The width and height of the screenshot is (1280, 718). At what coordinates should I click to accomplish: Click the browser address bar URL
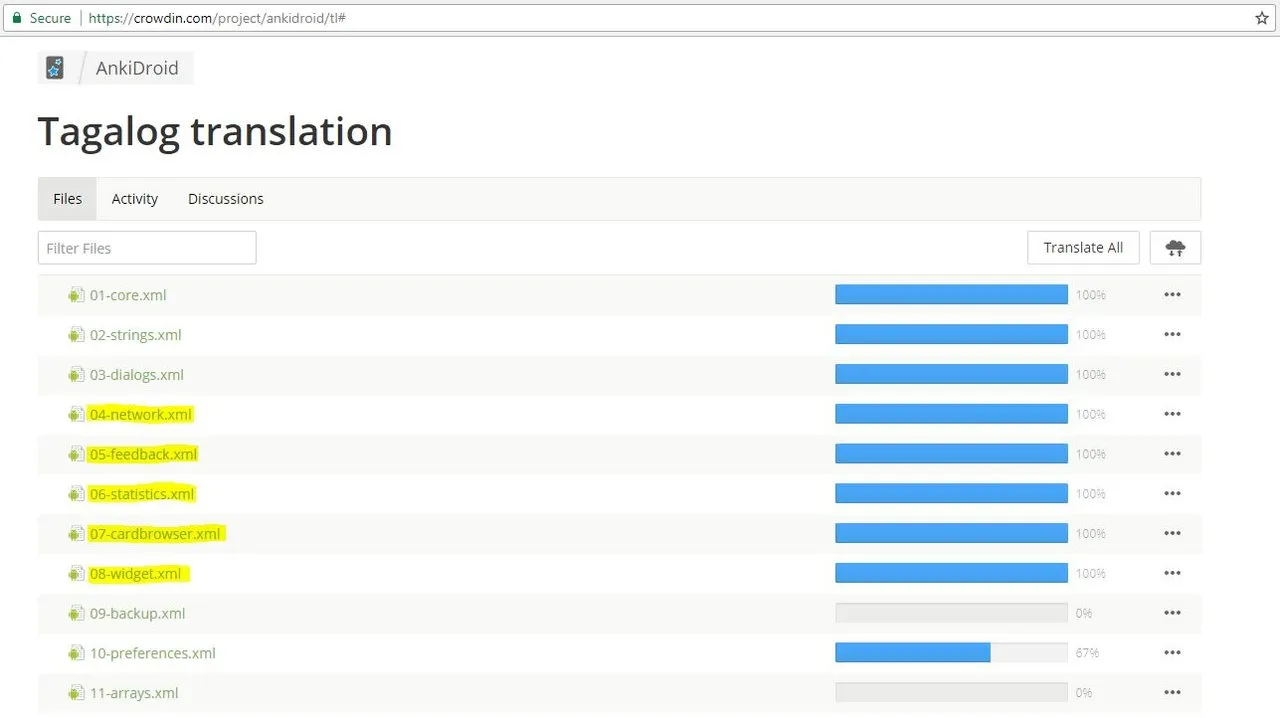click(217, 18)
